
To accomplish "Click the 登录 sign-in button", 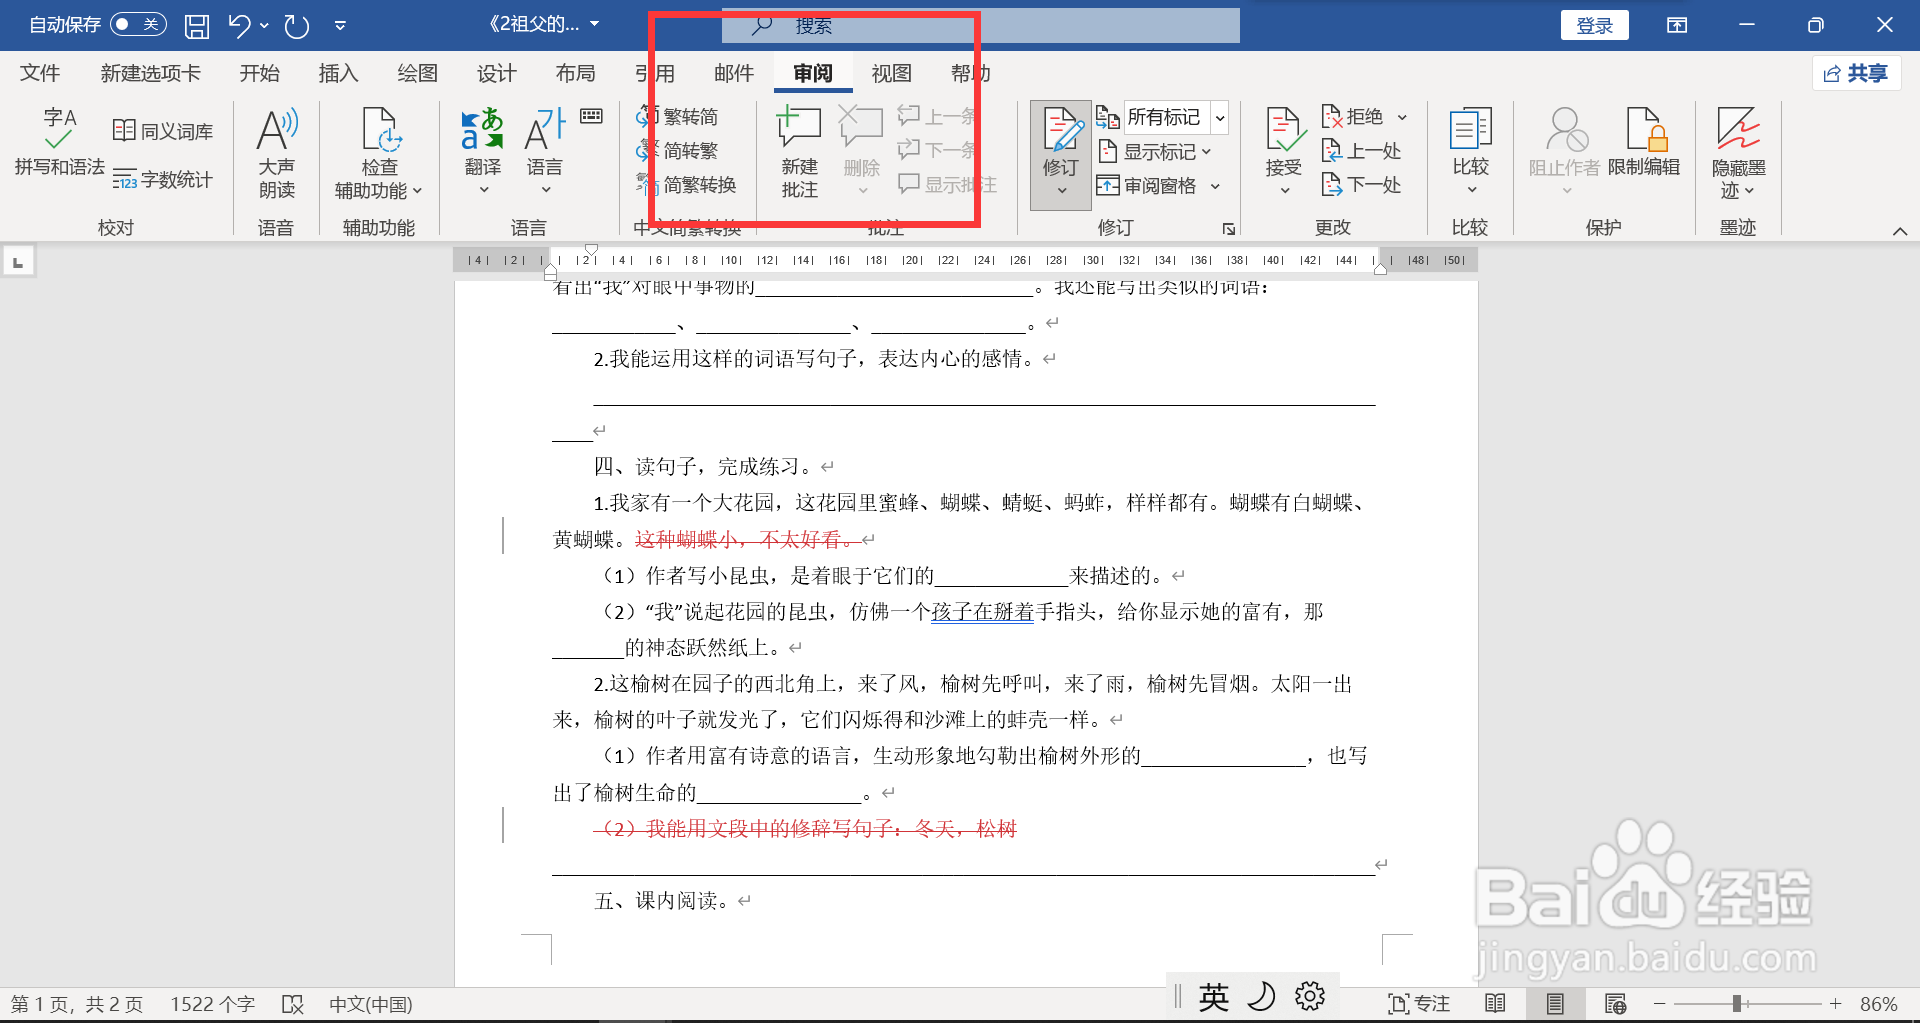I will click(1594, 24).
